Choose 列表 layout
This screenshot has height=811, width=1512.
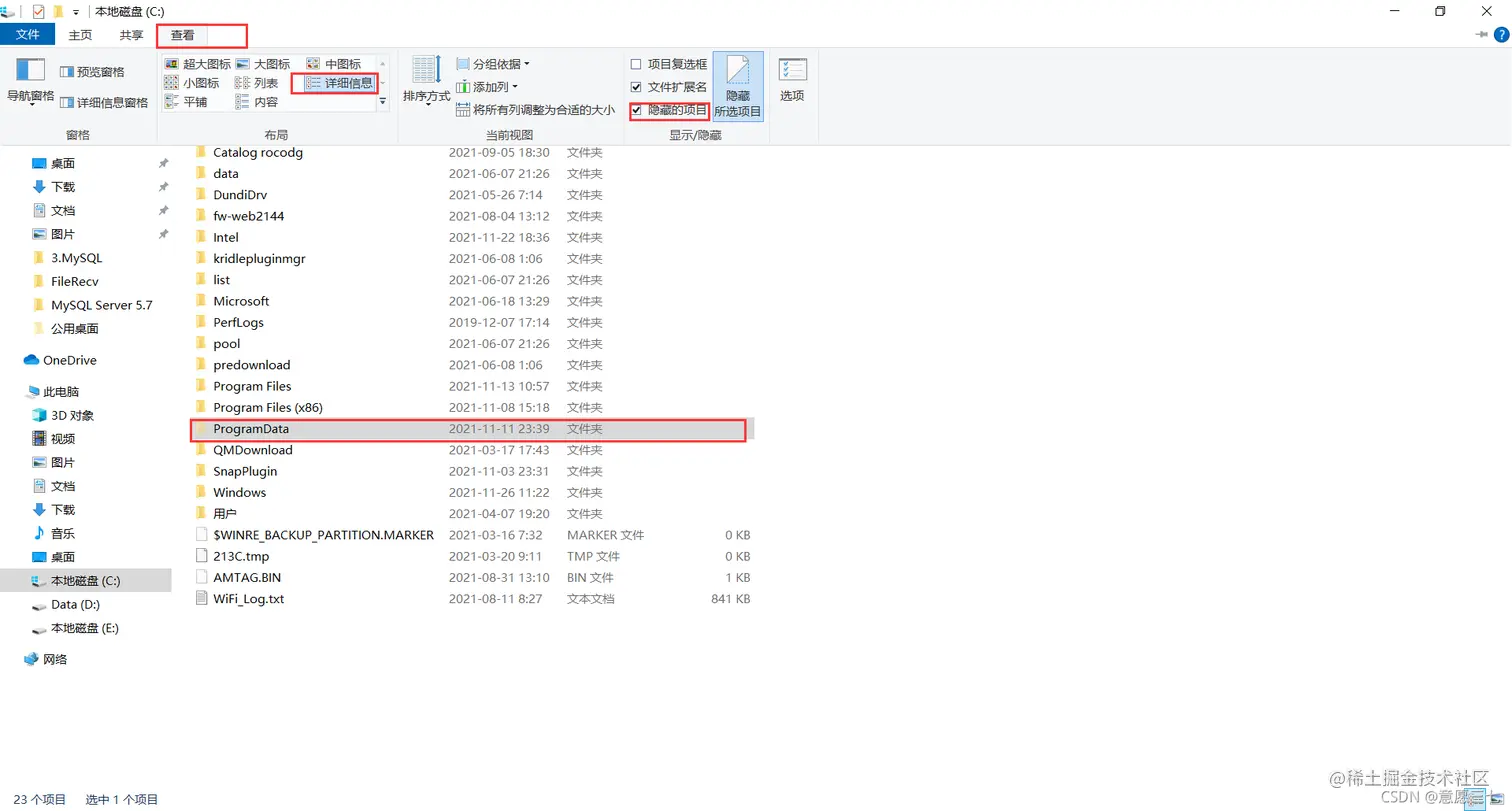pos(256,83)
